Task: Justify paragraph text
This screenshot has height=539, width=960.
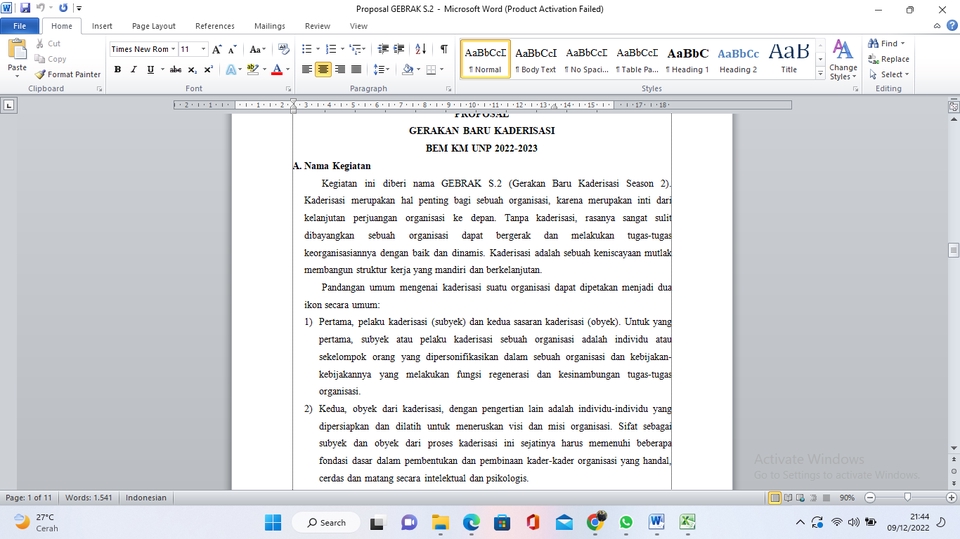Action: [356, 69]
